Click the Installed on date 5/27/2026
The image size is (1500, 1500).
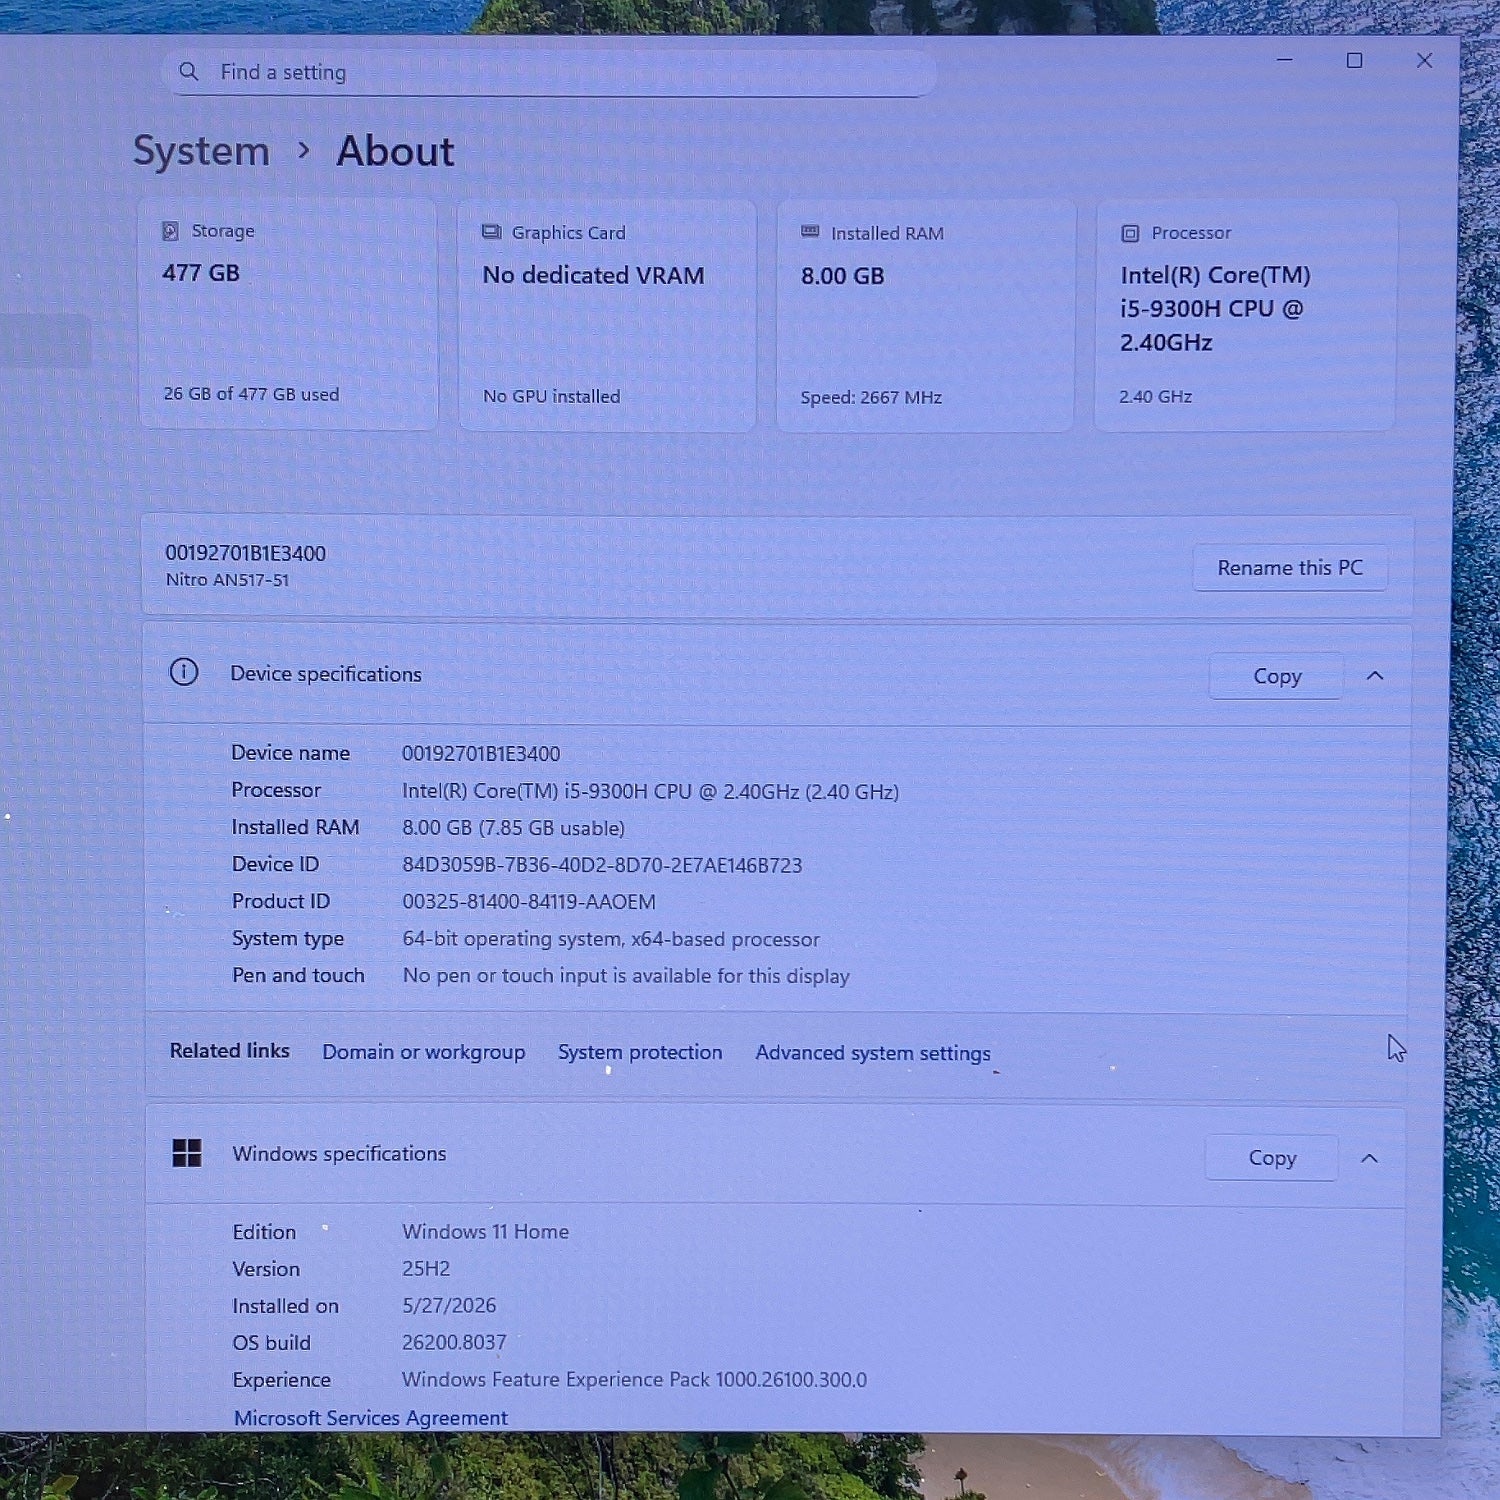449,1306
